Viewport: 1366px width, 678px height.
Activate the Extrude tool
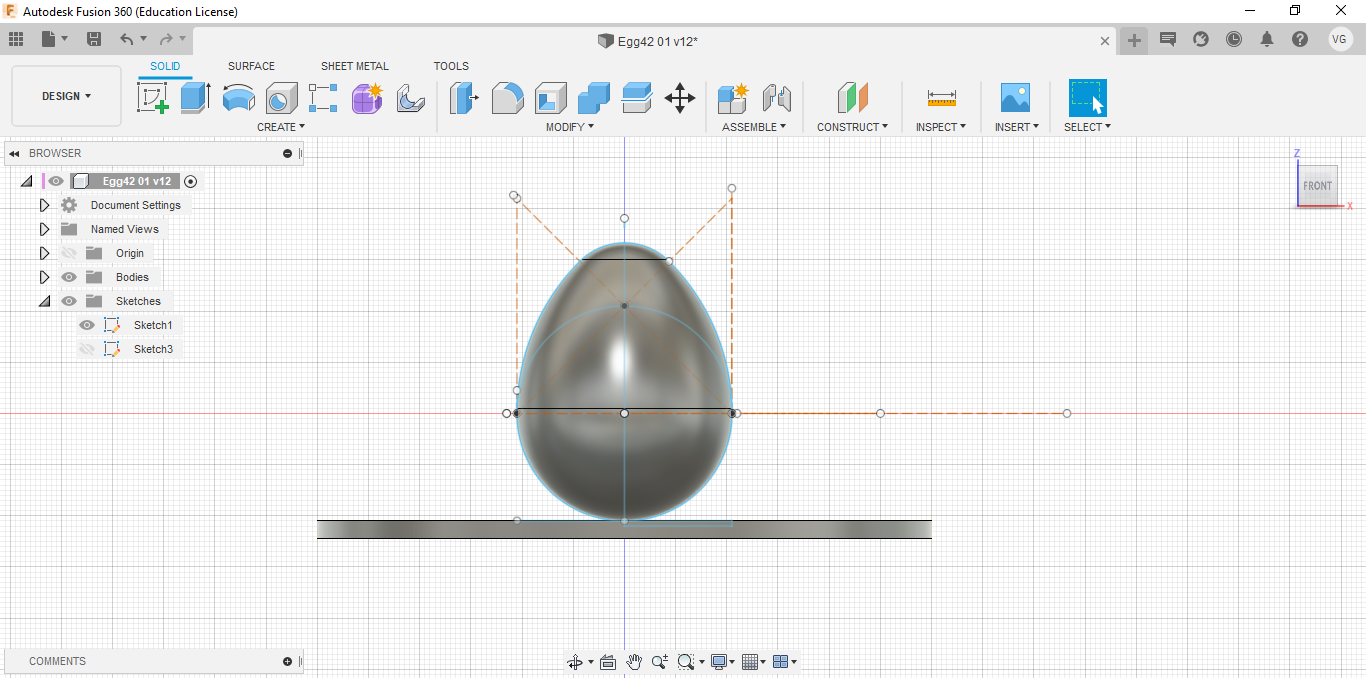(193, 98)
